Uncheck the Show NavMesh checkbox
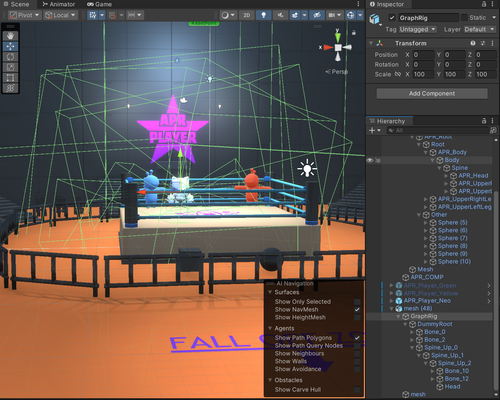 pyautogui.click(x=357, y=309)
